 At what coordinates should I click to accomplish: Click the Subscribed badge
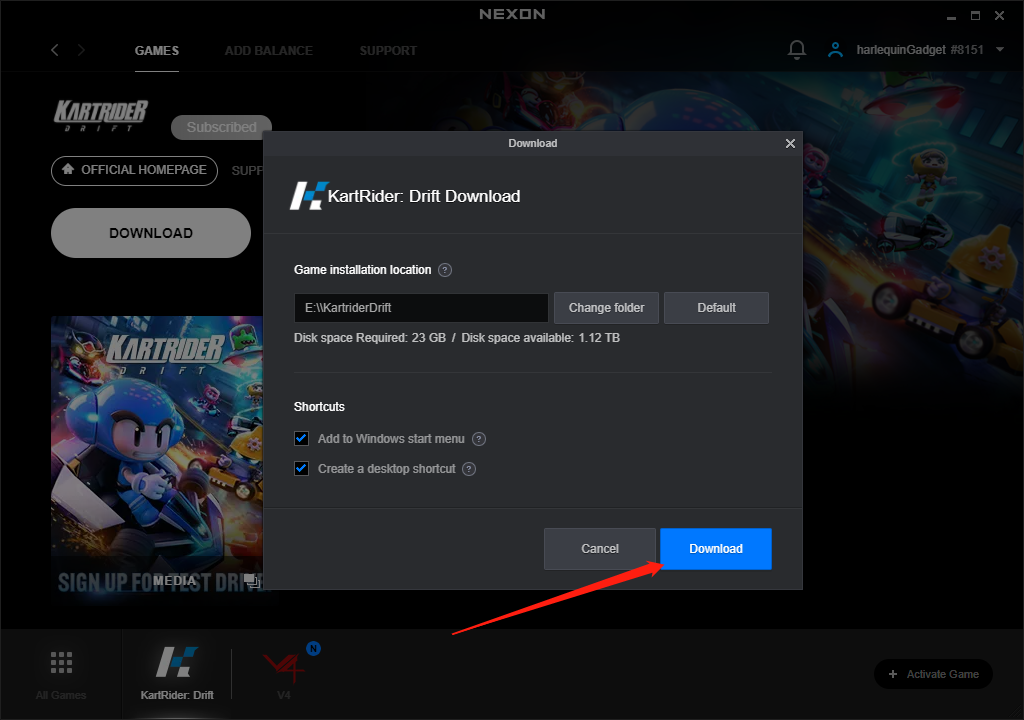(221, 127)
